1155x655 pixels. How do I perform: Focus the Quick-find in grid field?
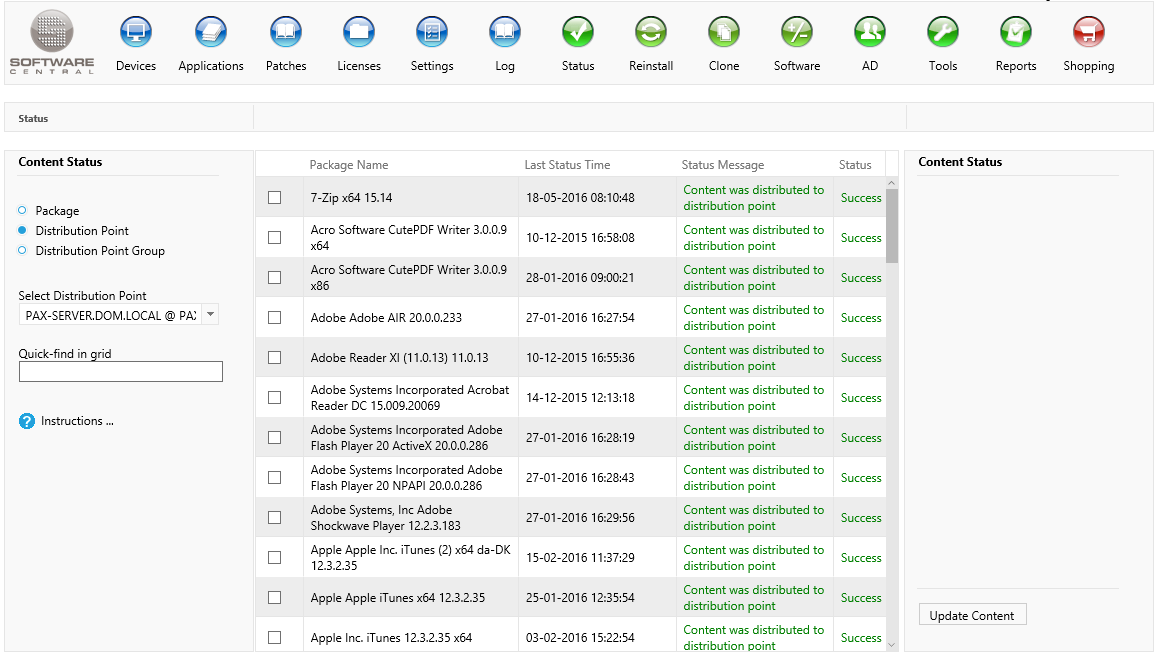(x=121, y=372)
